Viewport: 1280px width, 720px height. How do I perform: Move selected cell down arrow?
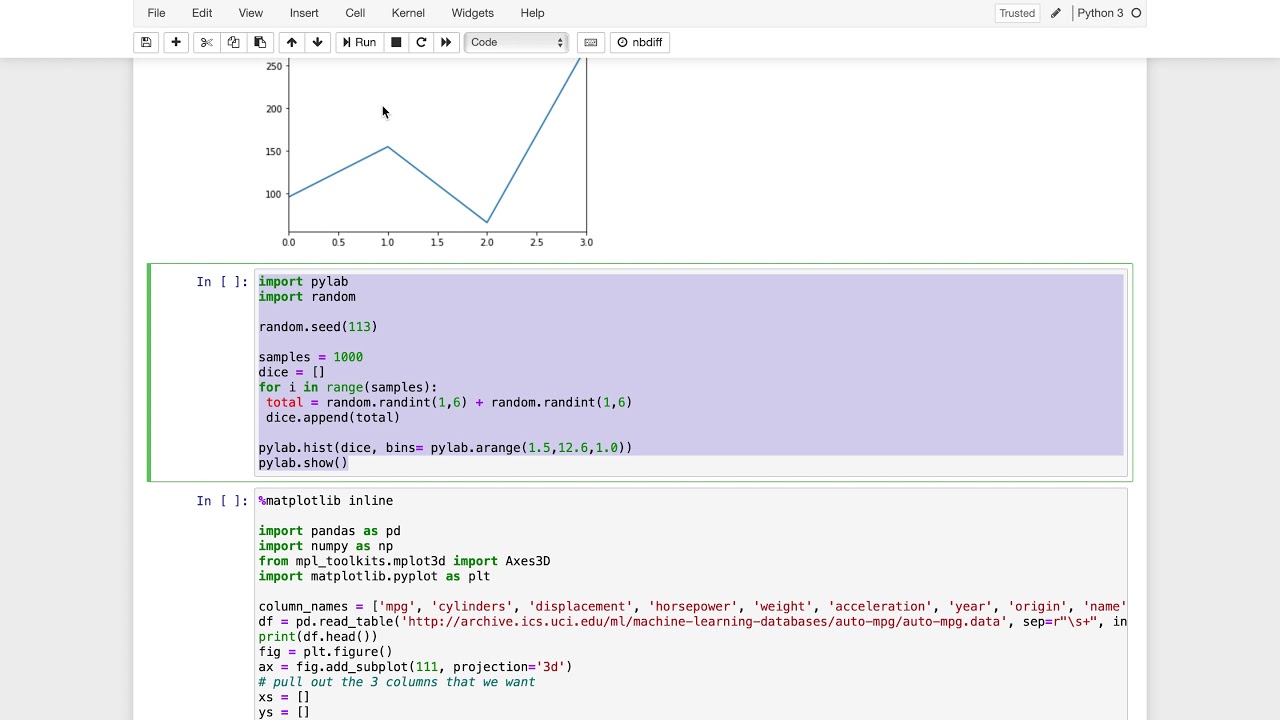317,42
